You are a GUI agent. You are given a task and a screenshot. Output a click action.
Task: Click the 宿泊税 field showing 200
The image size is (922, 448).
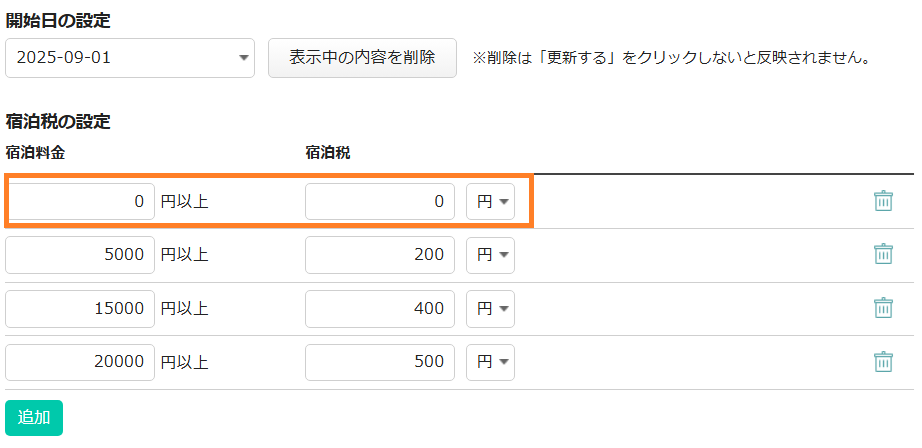point(380,255)
